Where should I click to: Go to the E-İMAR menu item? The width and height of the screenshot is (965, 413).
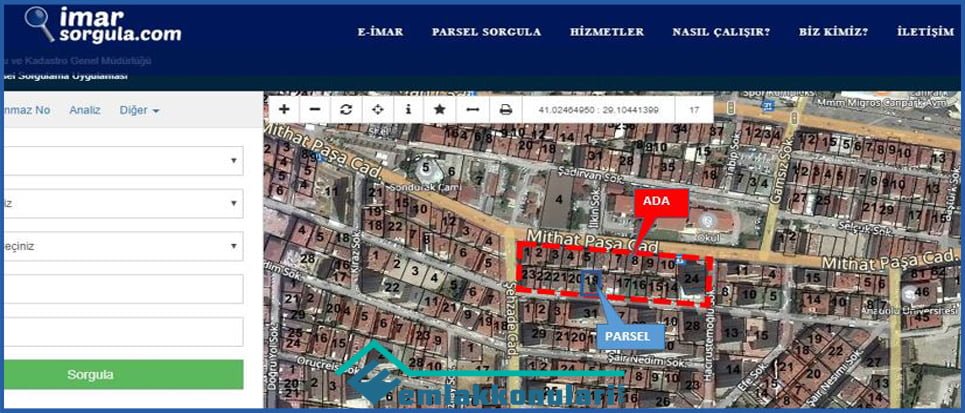click(380, 32)
